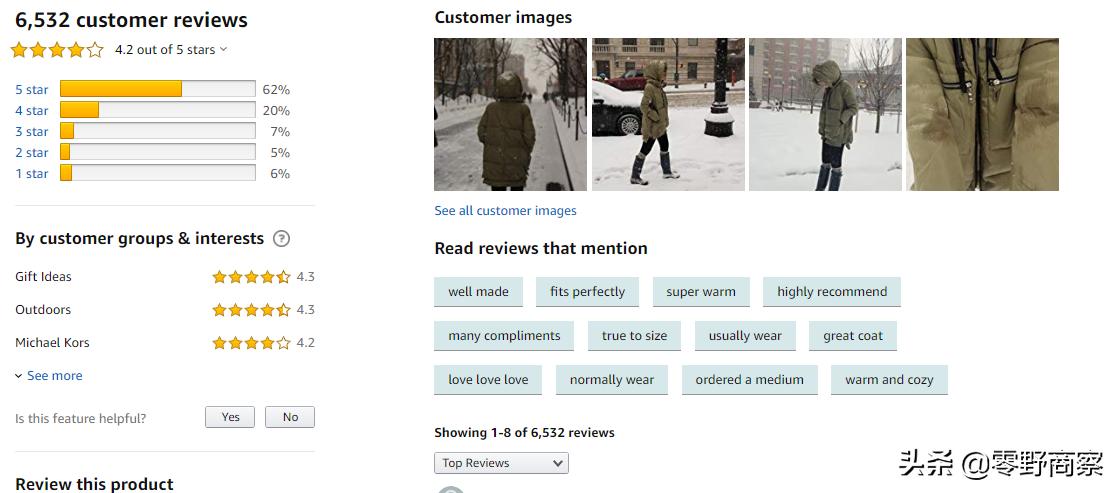Select the "well made" review tag

pos(478,292)
